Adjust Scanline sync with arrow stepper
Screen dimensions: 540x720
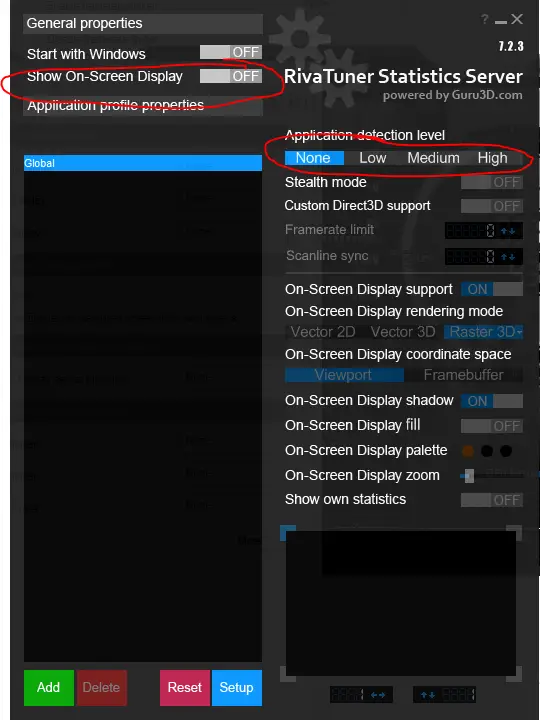point(509,257)
